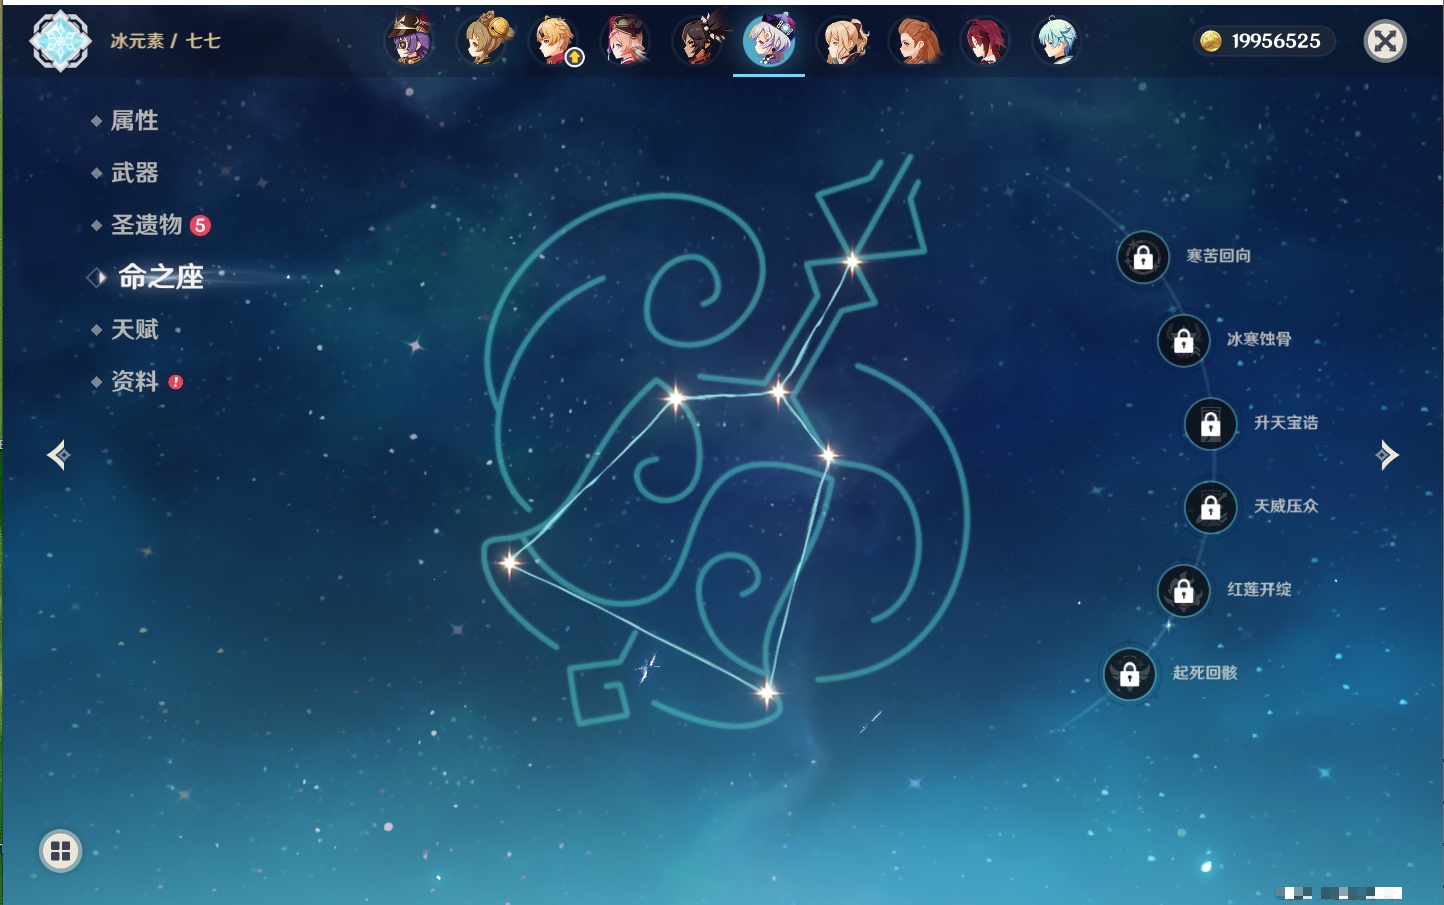Select the light blue-haired character avatar
This screenshot has height=905, width=1444.
1056,40
